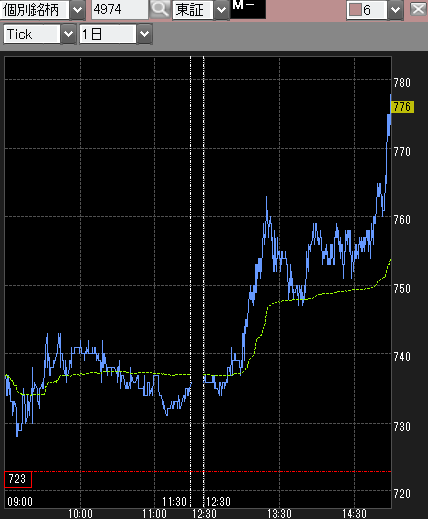Click the Tick chart type field
Screen dimensions: 428x519
click(32, 34)
